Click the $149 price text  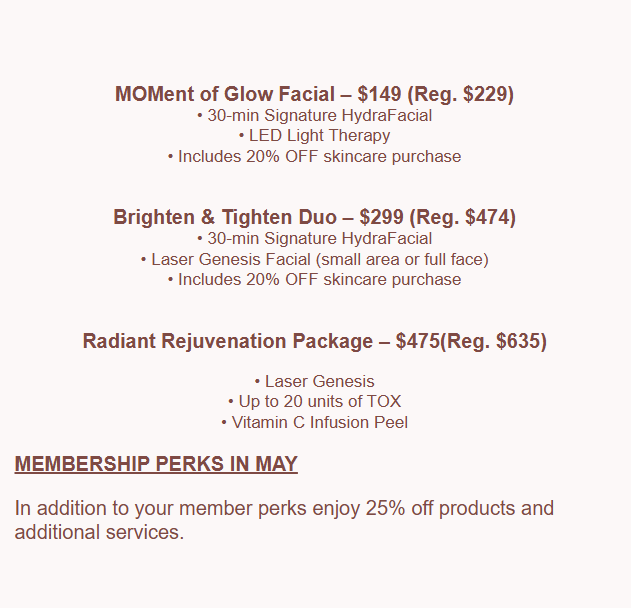[379, 94]
